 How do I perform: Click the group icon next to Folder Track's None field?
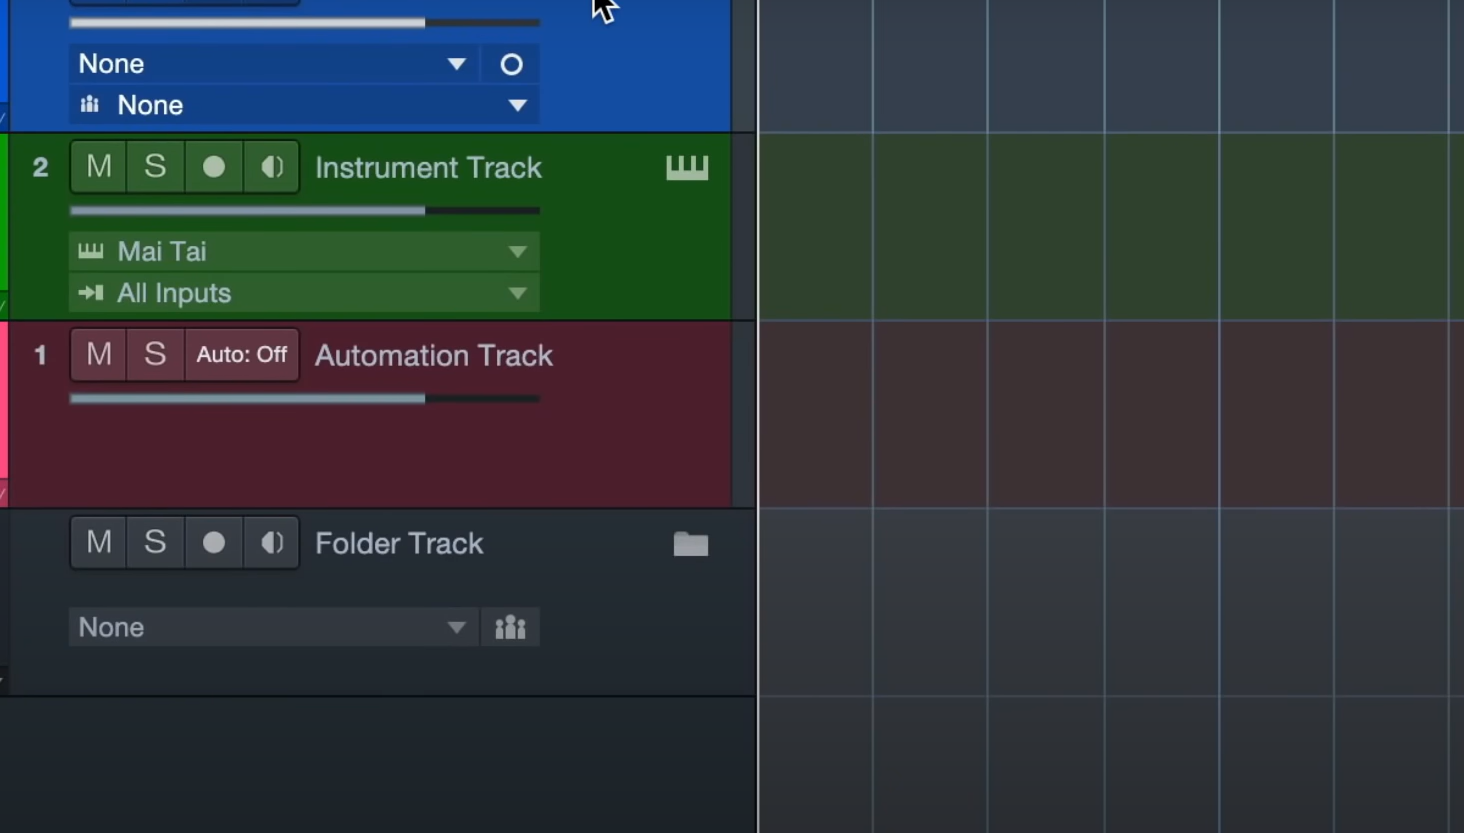click(510, 627)
